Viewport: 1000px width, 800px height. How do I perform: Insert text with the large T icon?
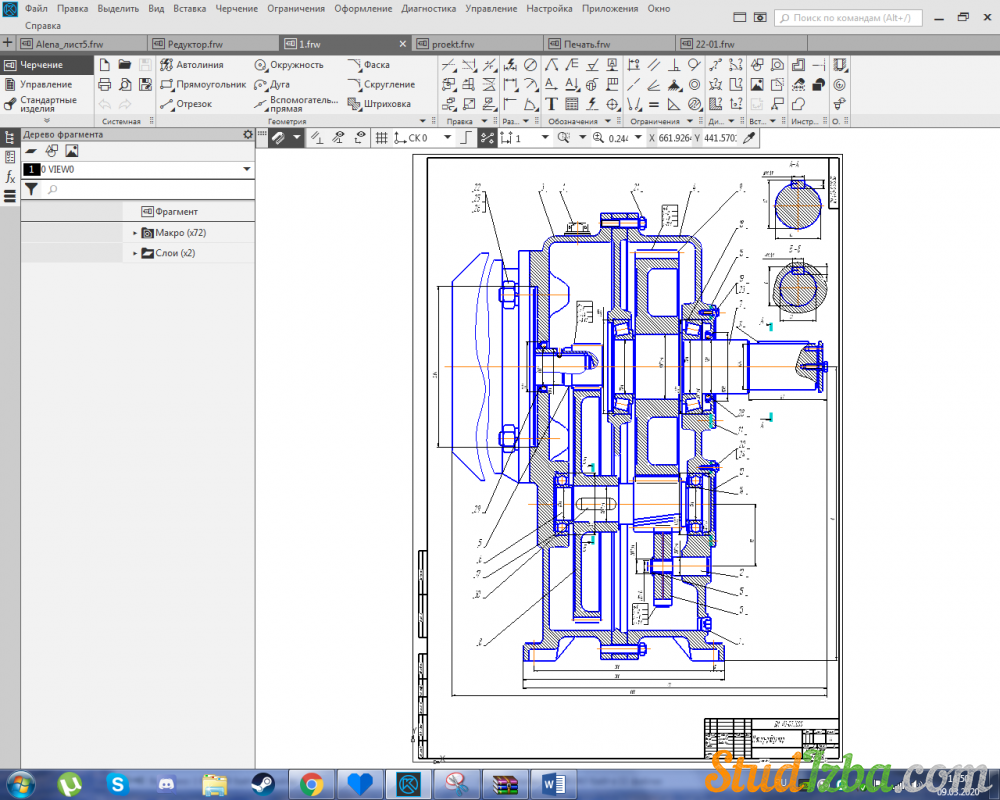550,104
